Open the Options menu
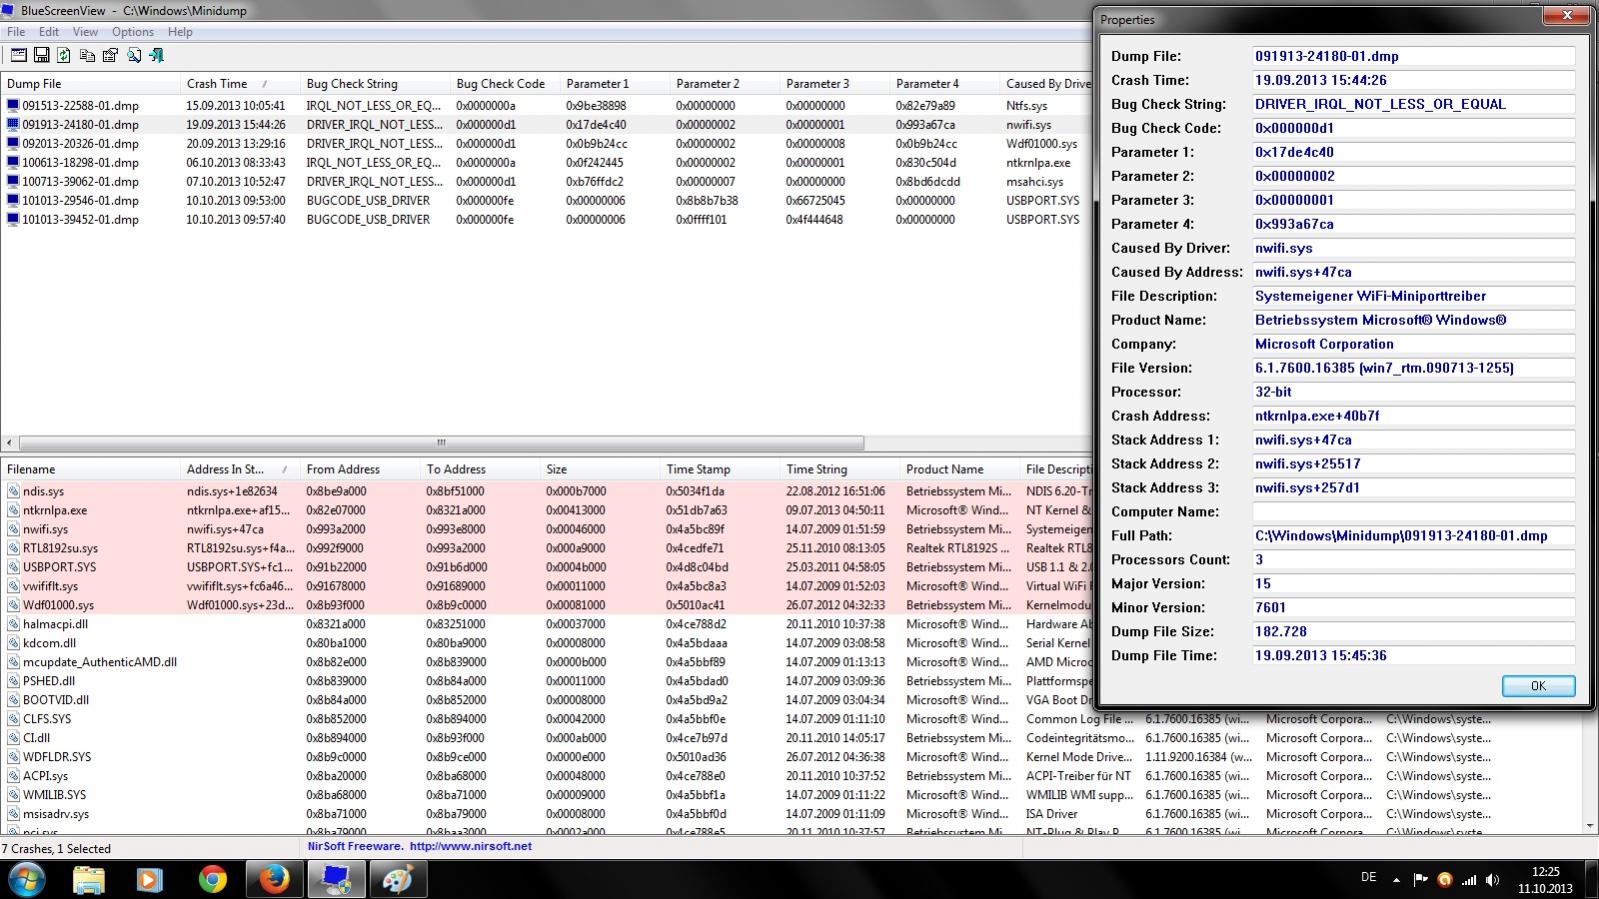This screenshot has width=1599, height=899. tap(133, 32)
